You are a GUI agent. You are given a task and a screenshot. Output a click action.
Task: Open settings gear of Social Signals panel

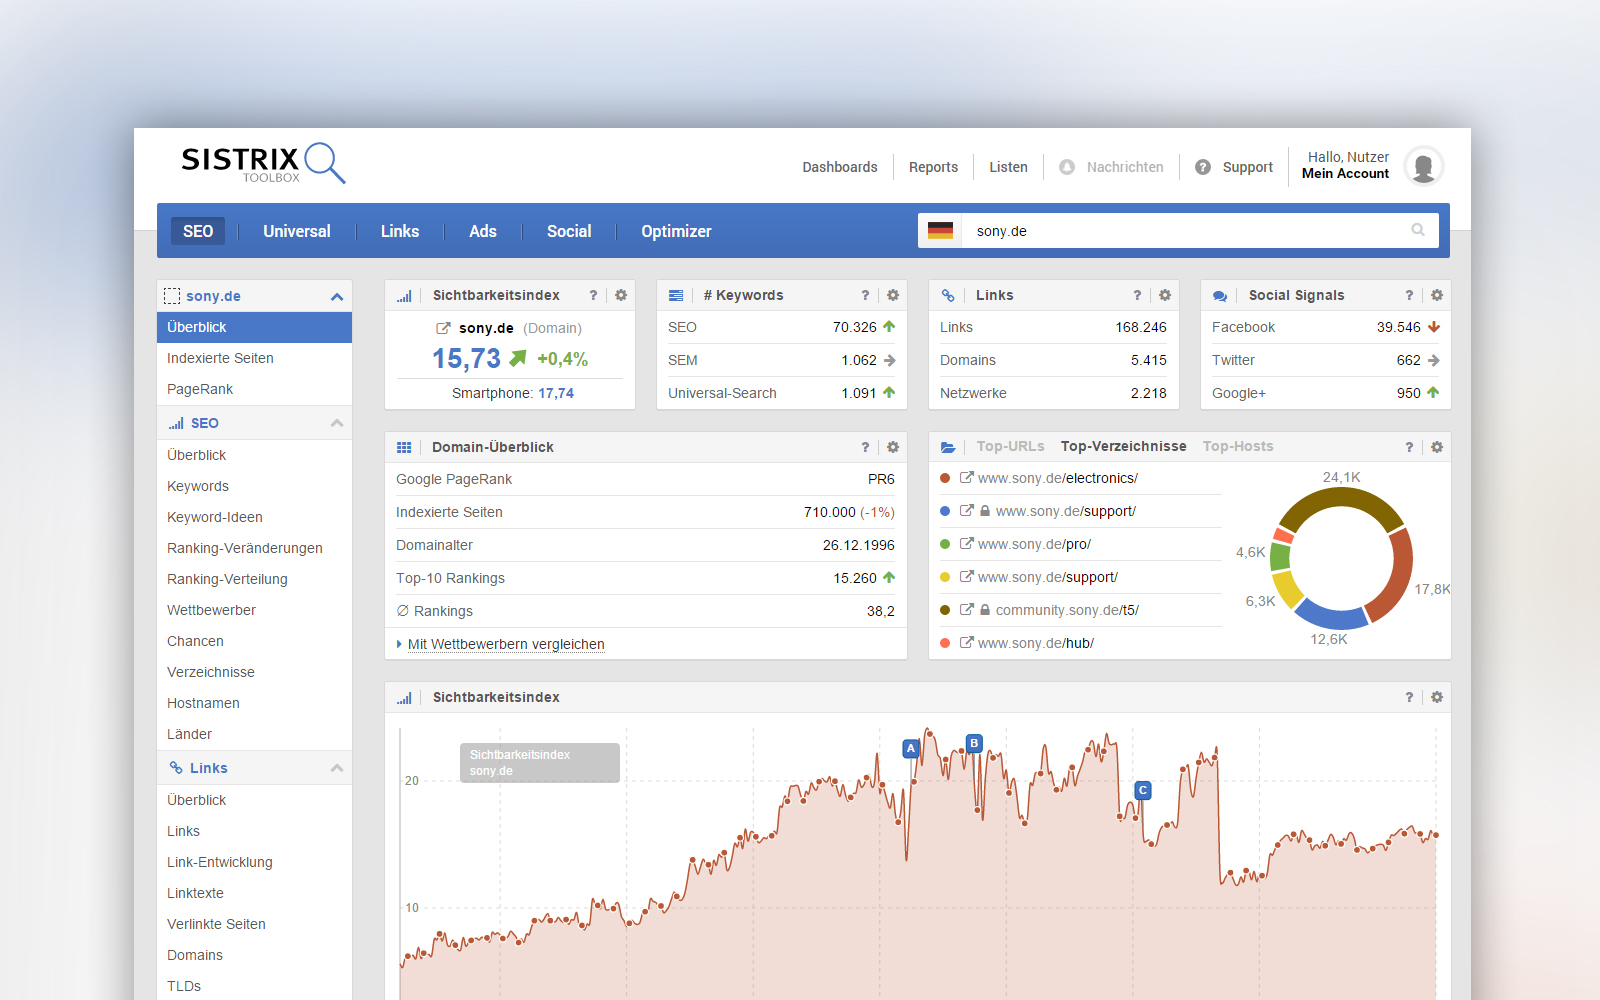[x=1436, y=295]
